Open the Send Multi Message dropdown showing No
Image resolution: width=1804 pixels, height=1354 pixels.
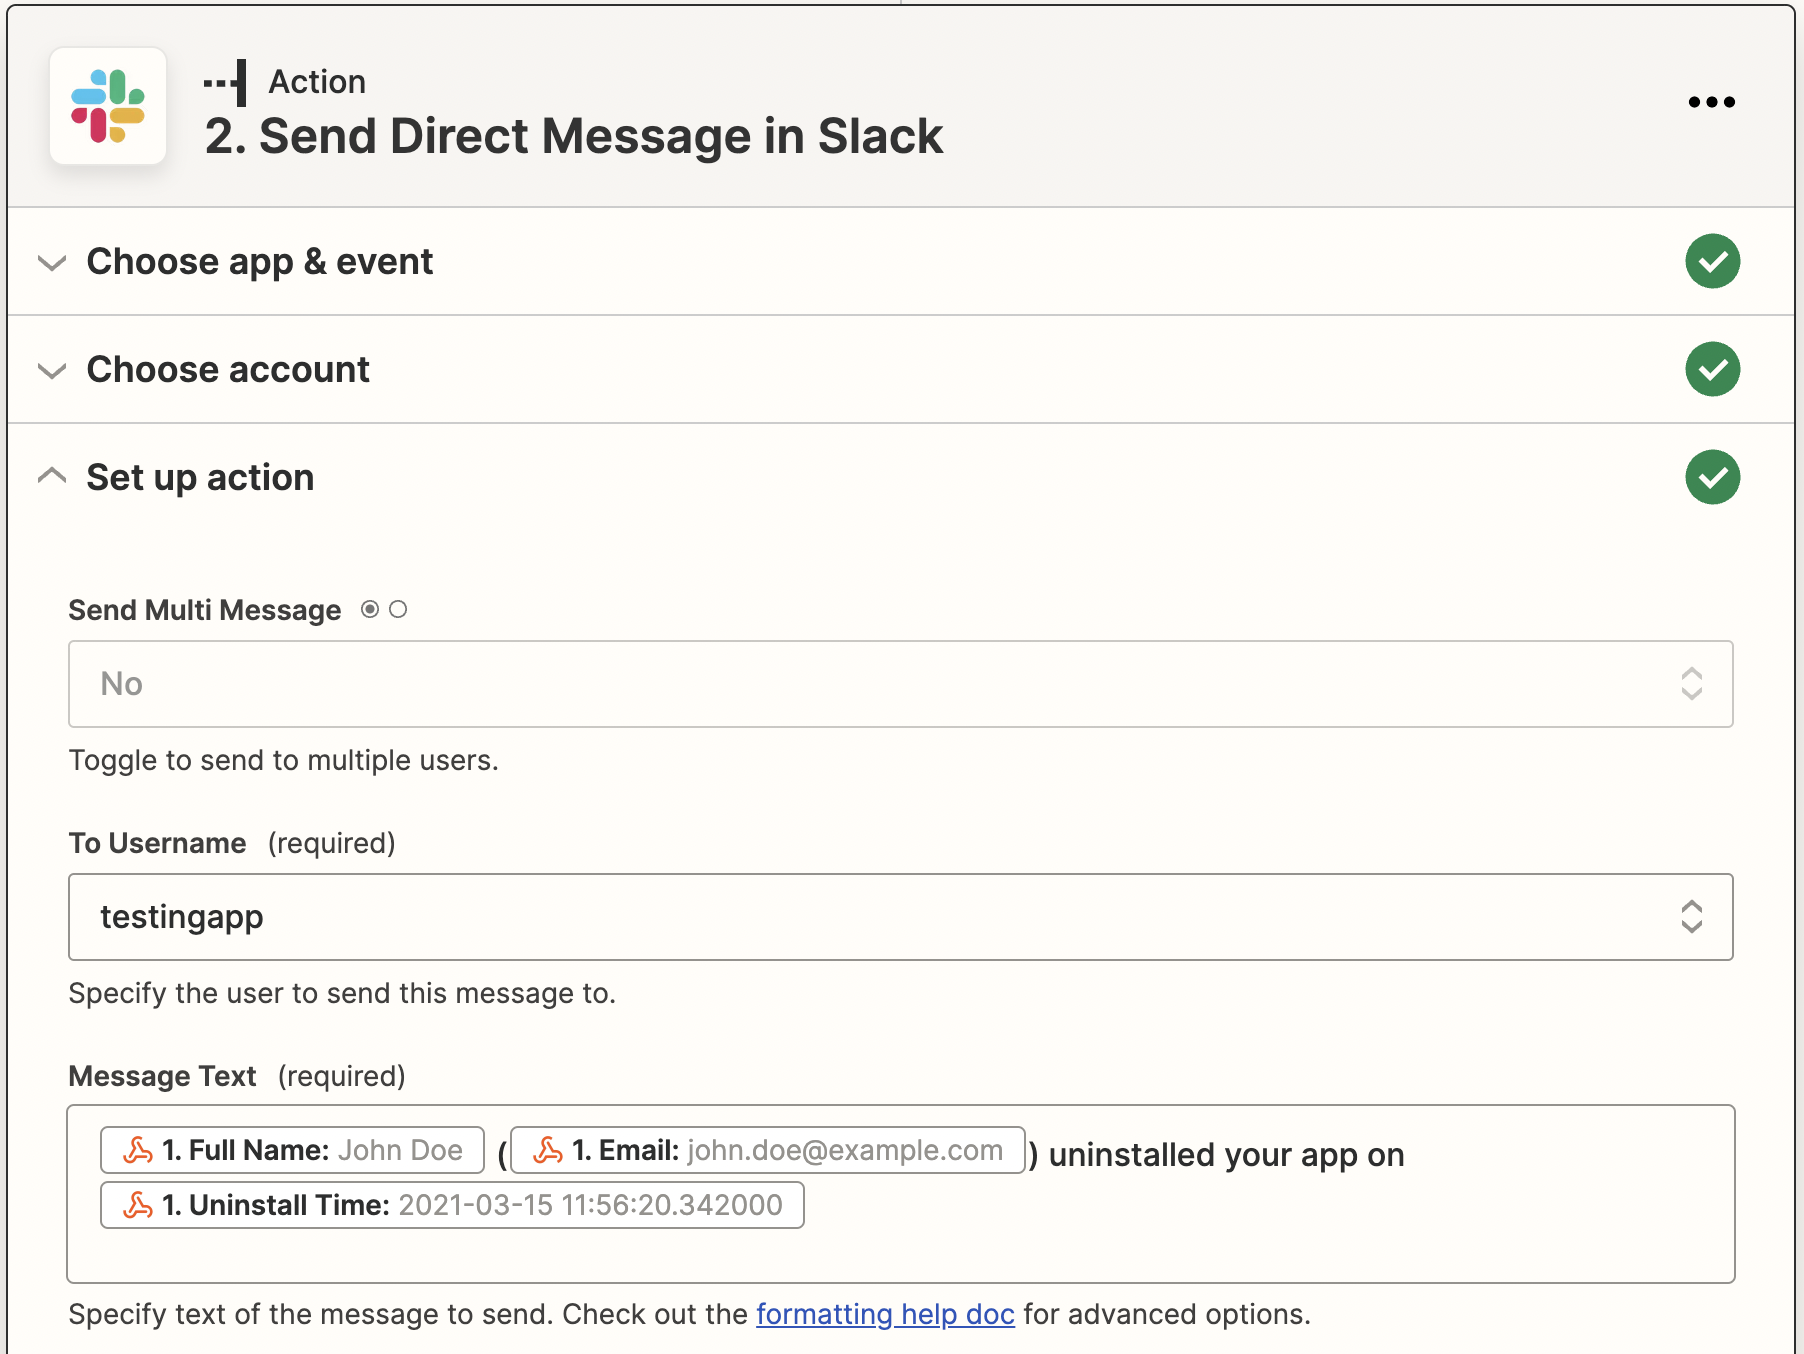[900, 684]
